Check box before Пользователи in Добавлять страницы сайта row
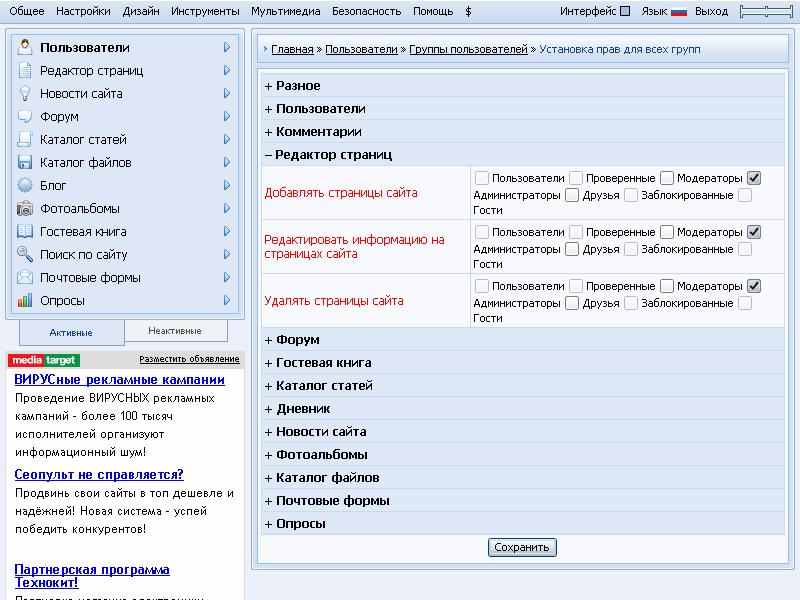Image resolution: width=800 pixels, height=600 pixels. pos(481,178)
